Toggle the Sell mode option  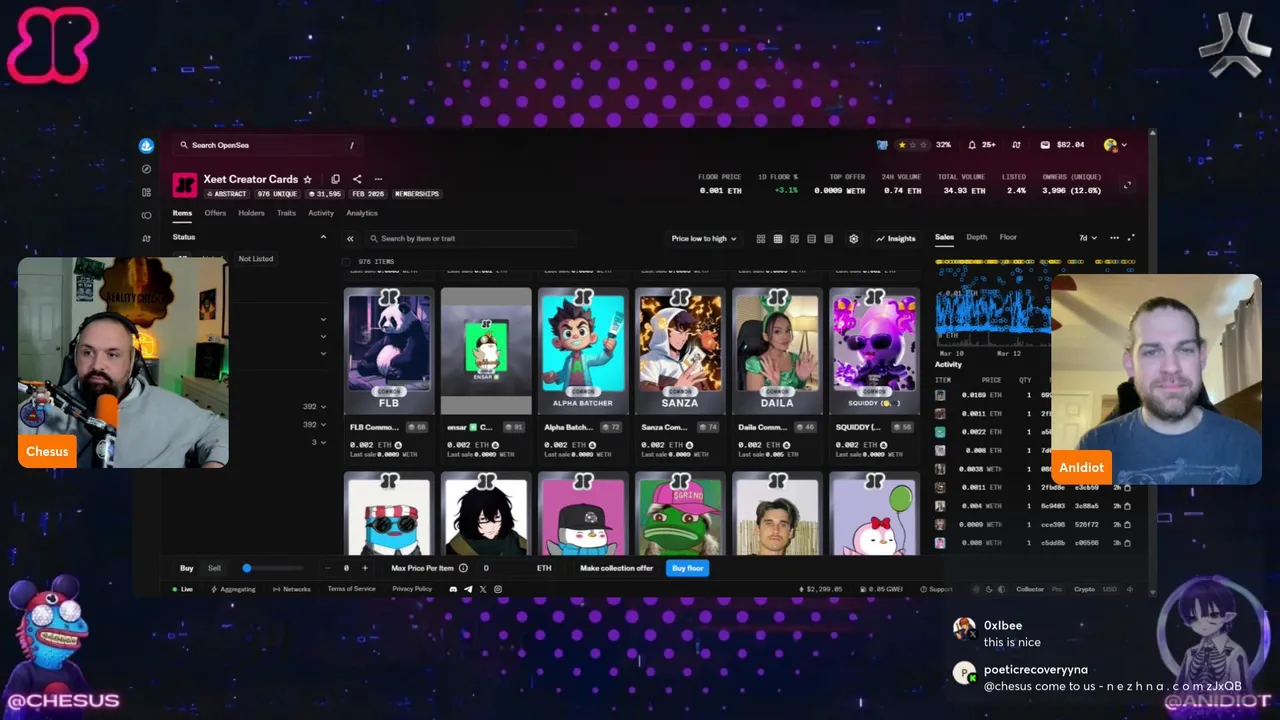pyautogui.click(x=214, y=568)
